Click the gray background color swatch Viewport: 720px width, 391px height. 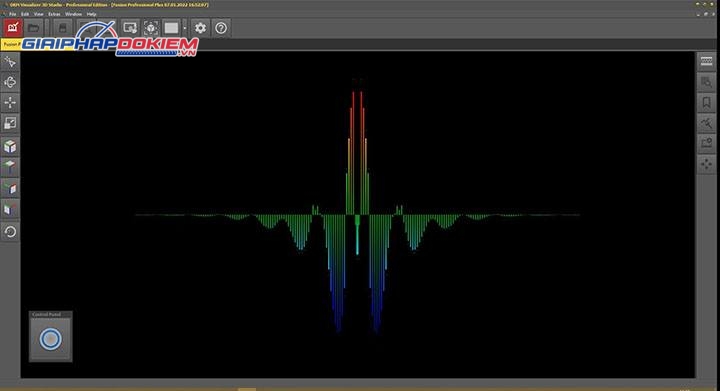click(x=171, y=28)
